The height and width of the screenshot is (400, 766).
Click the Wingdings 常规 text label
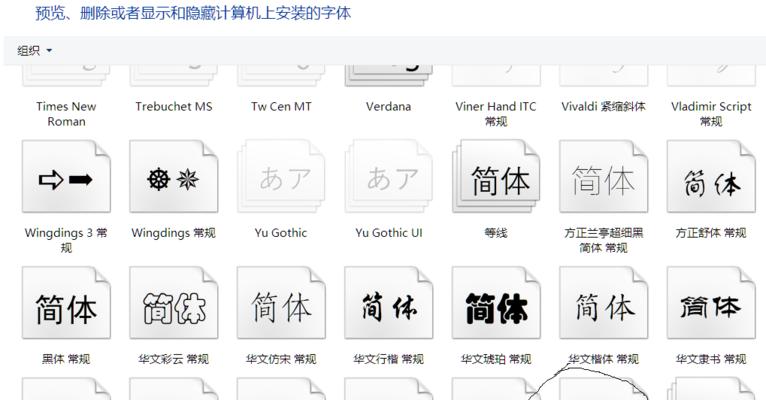[x=173, y=233]
